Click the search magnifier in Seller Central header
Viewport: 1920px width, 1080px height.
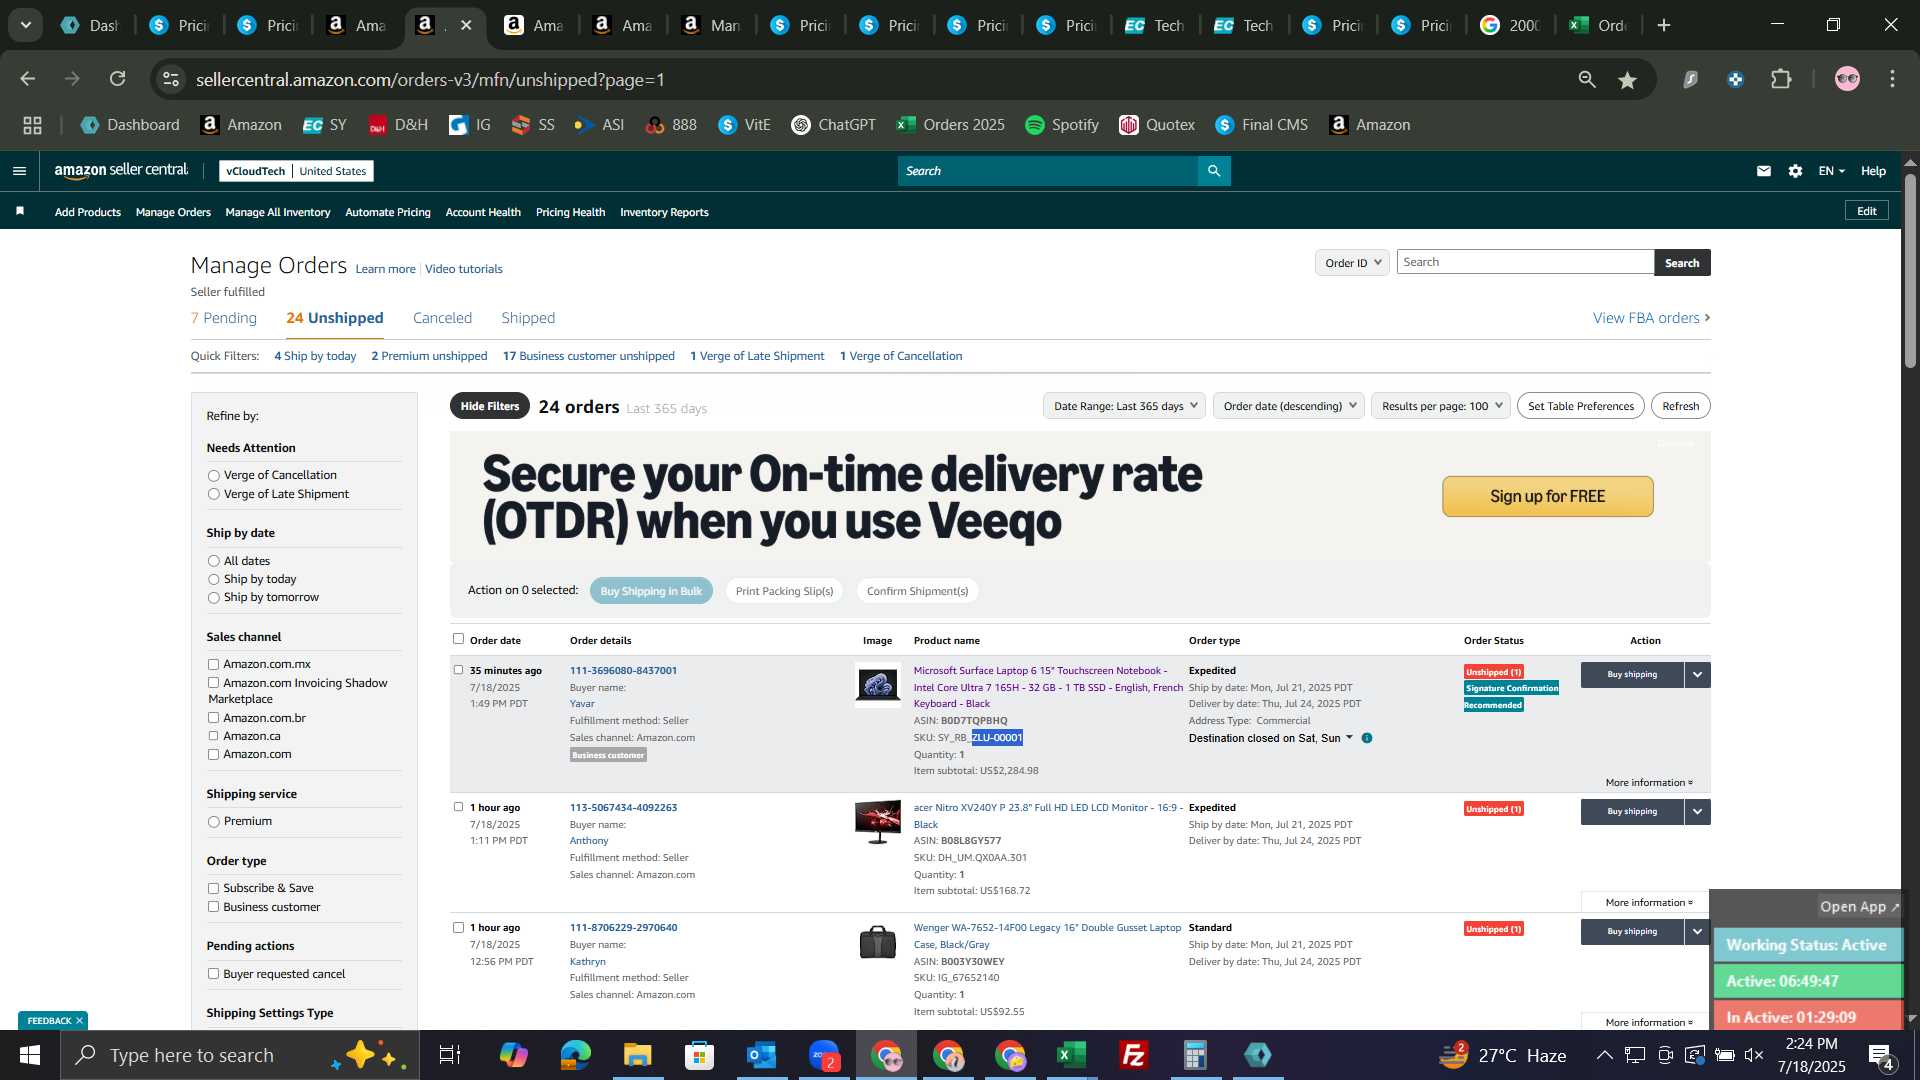(x=1214, y=171)
